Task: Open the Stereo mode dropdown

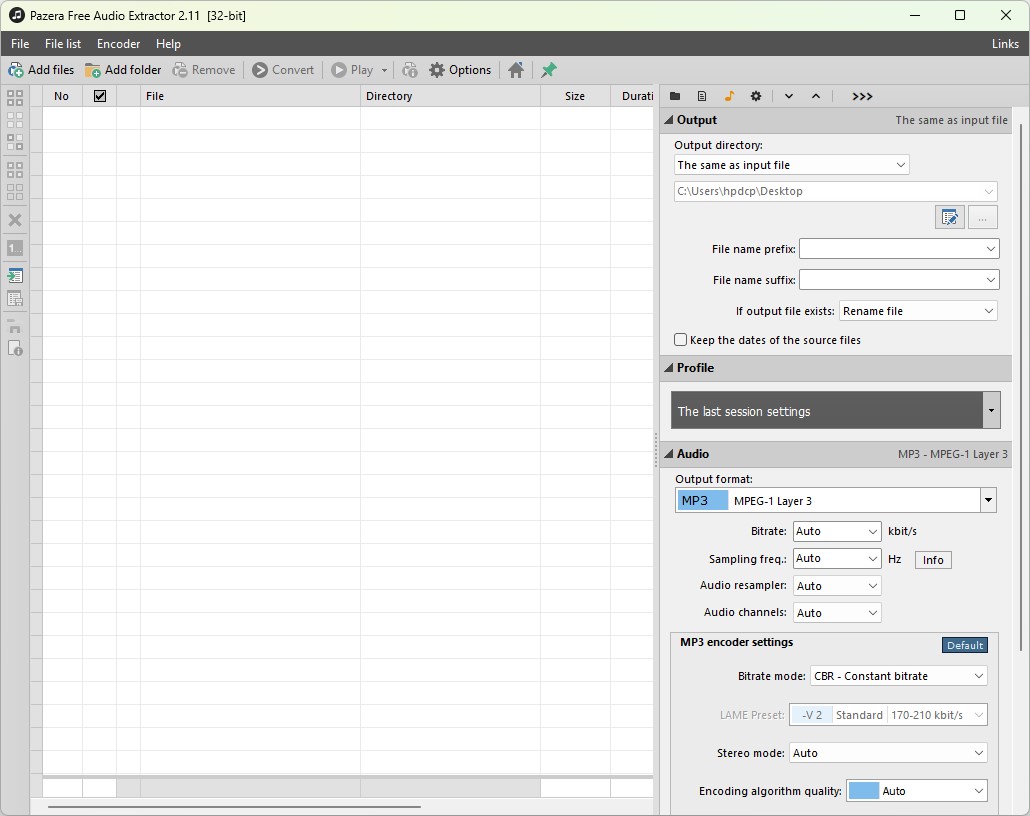Action: click(x=888, y=753)
